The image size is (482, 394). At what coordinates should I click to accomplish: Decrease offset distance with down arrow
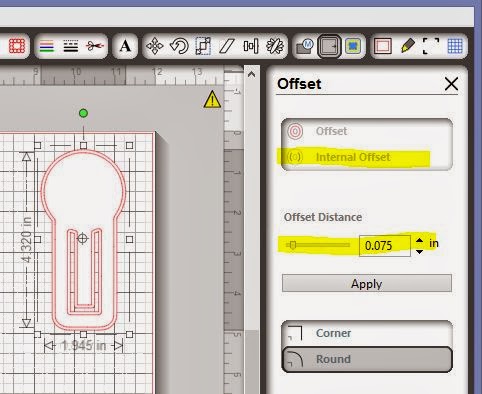pos(420,252)
